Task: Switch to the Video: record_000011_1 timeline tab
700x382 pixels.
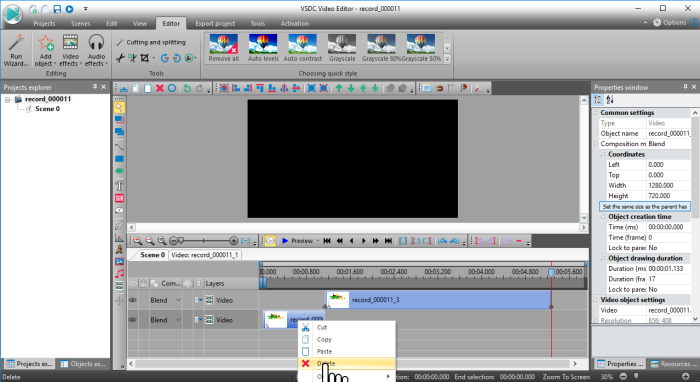Action: (x=205, y=255)
